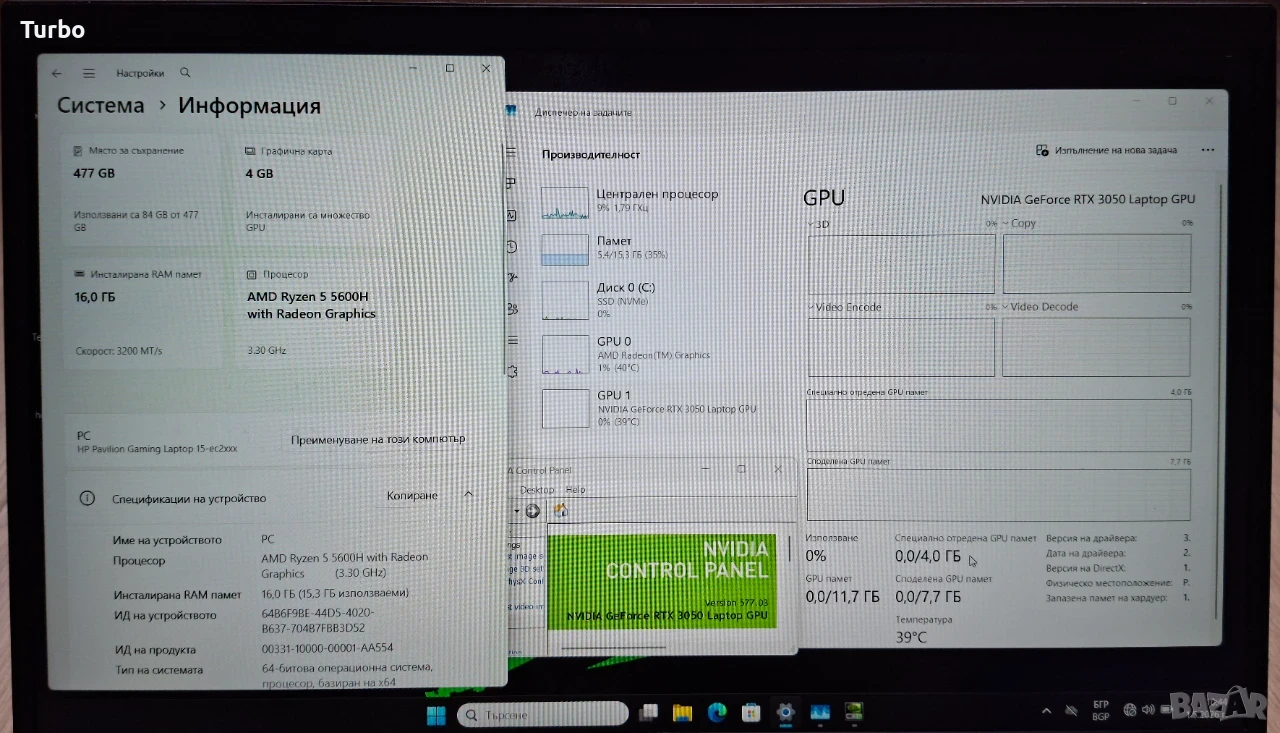Viewport: 1280px width, 733px height.
Task: Click the Task Manager icon on the taskbar
Action: click(820, 713)
